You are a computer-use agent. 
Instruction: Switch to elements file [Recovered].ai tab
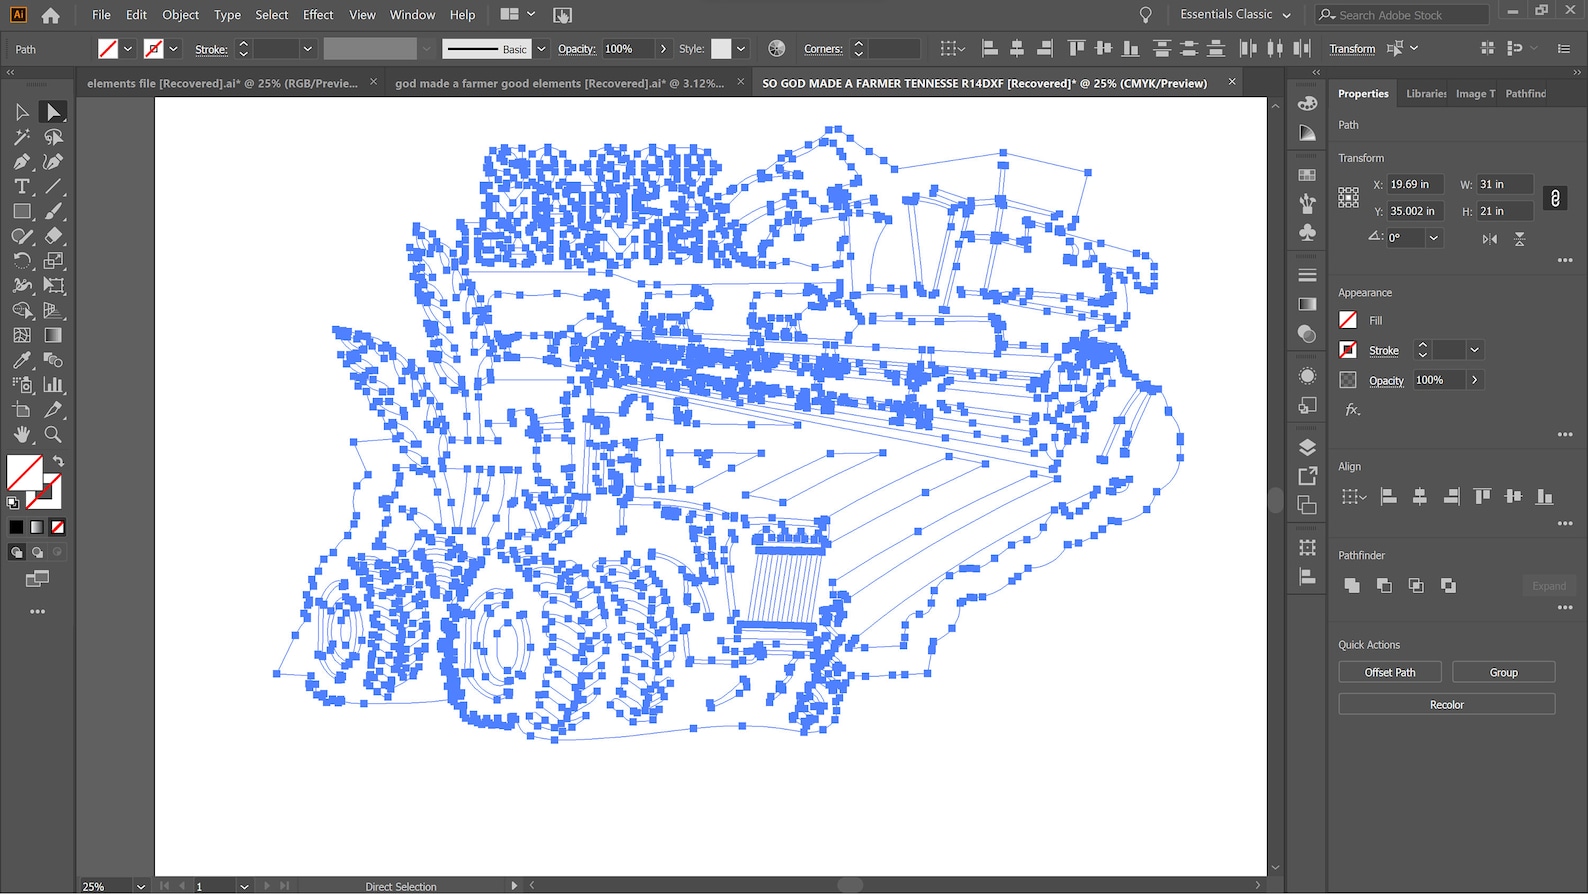tap(222, 83)
